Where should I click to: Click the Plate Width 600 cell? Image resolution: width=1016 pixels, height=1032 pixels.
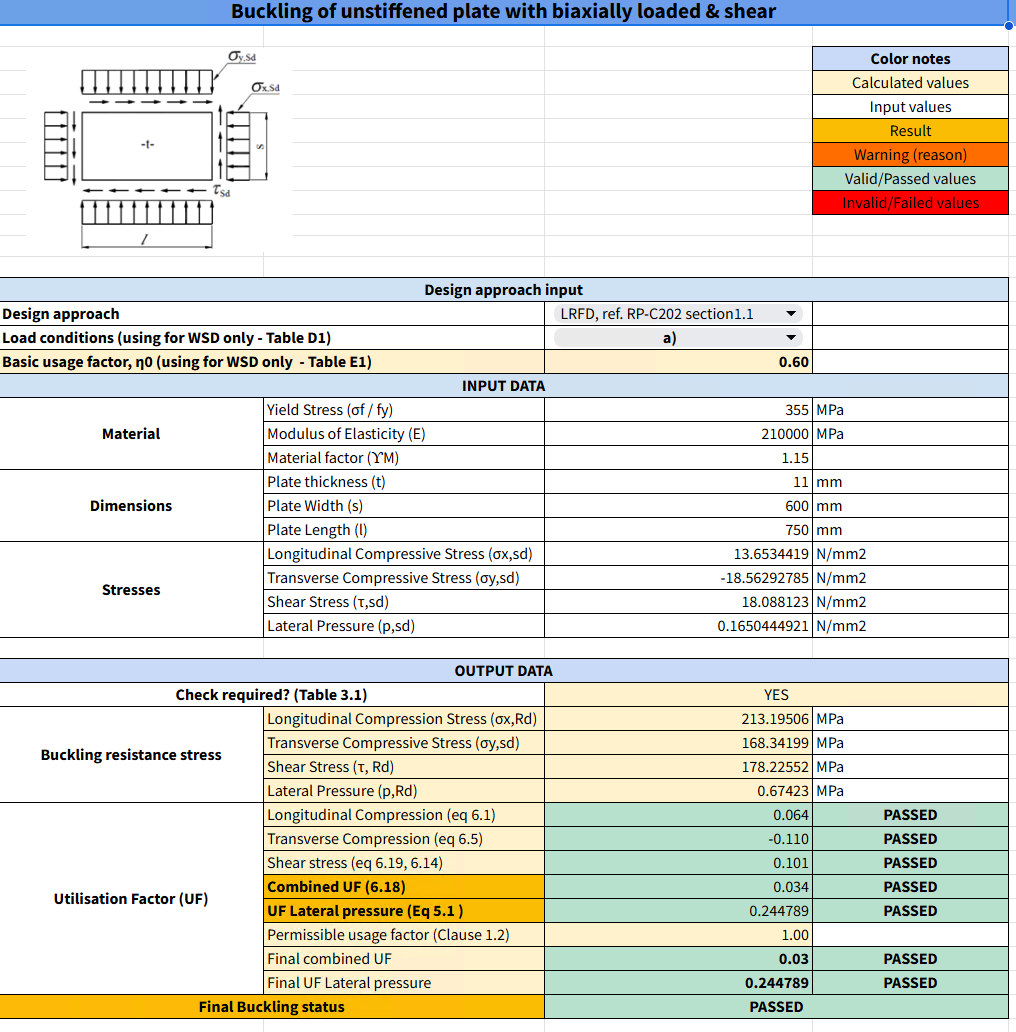point(677,505)
